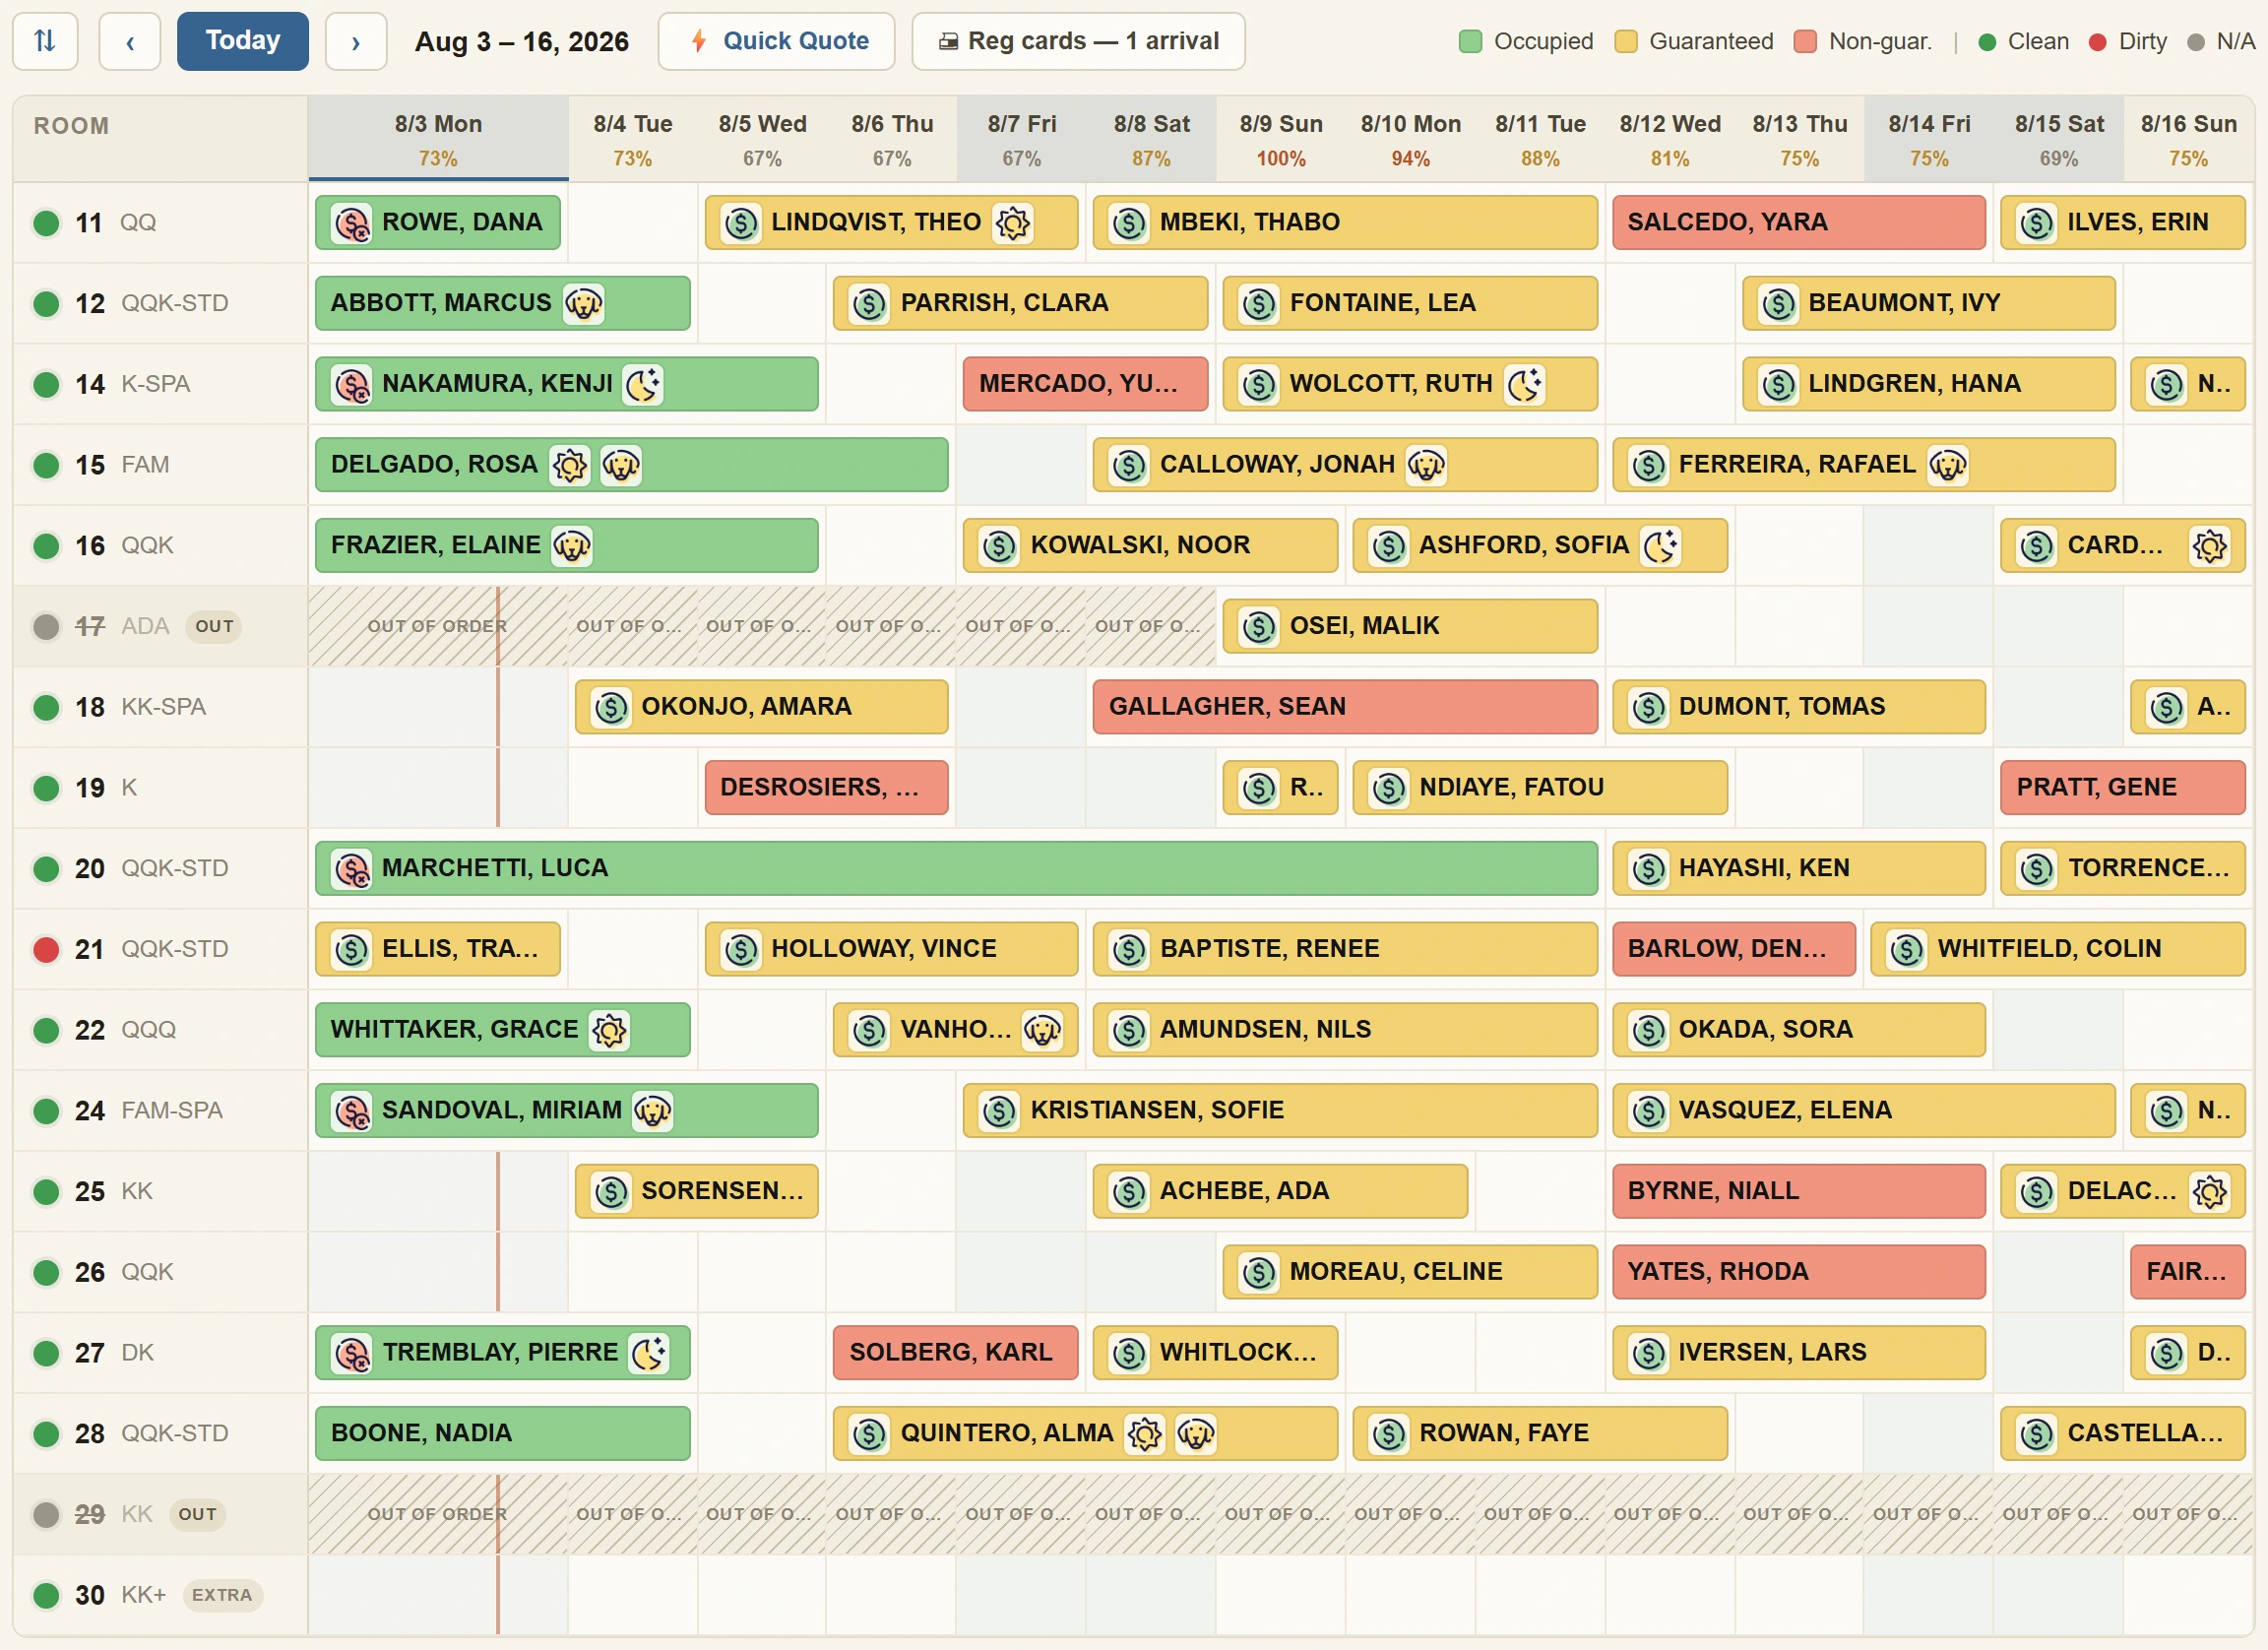Click the pet icon on VANHO... reservation
Image resolution: width=2268 pixels, height=1650 pixels.
(x=1042, y=1030)
